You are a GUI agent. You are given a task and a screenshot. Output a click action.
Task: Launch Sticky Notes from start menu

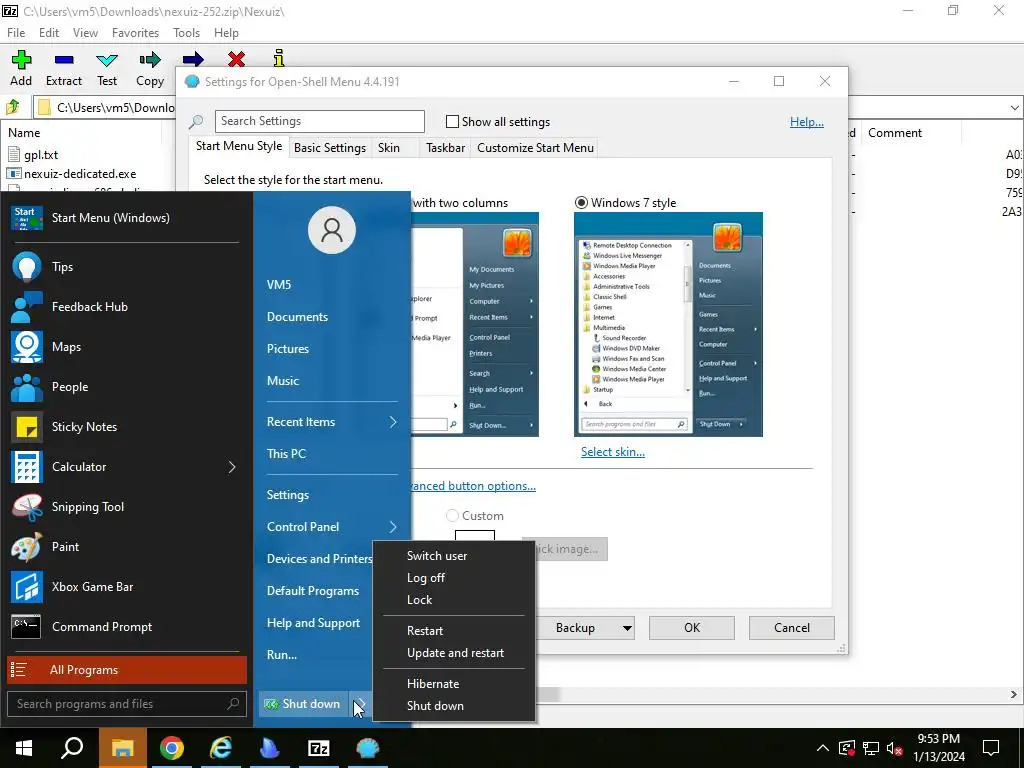[127, 426]
